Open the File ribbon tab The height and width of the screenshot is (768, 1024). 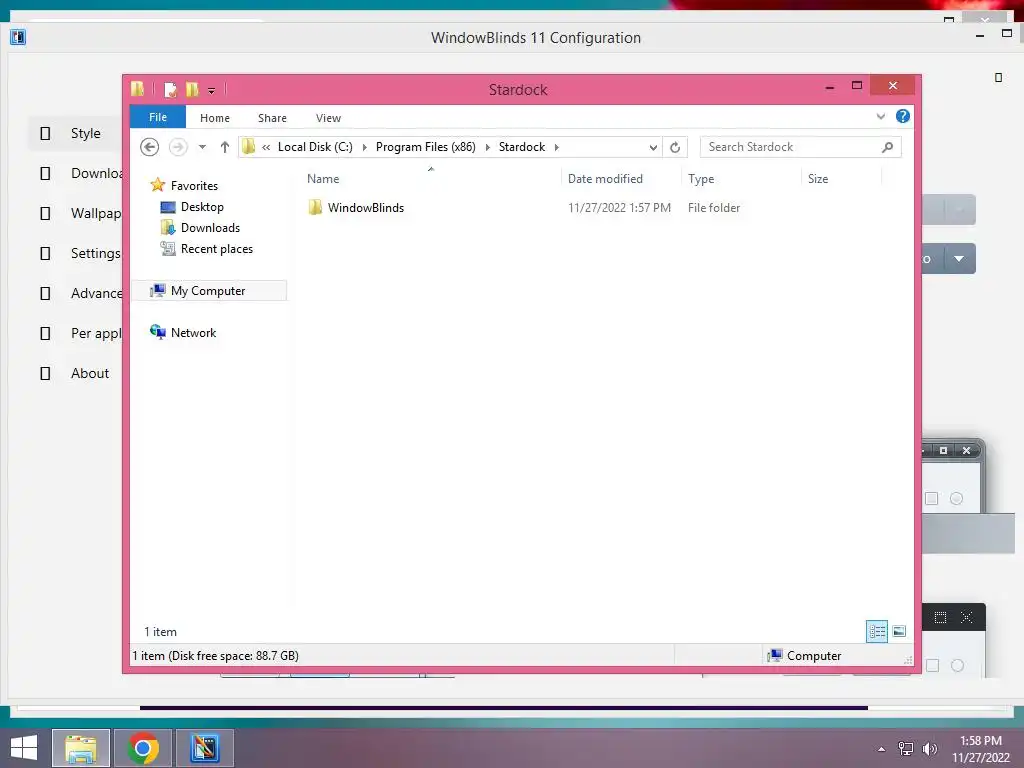pos(157,117)
